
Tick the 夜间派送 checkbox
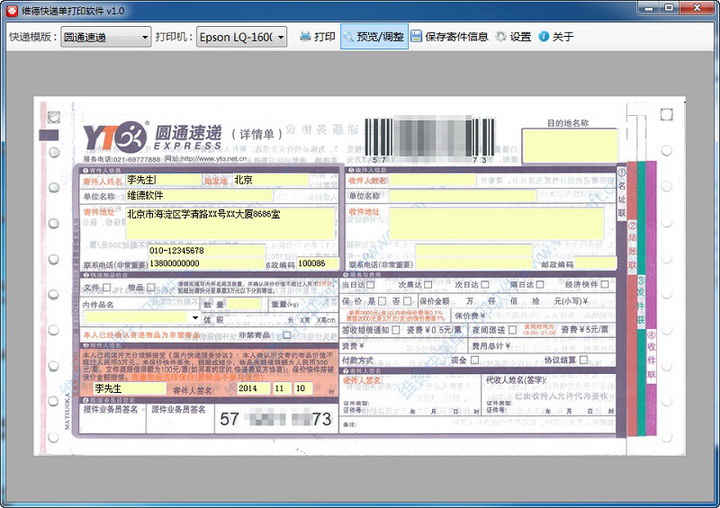[512, 330]
